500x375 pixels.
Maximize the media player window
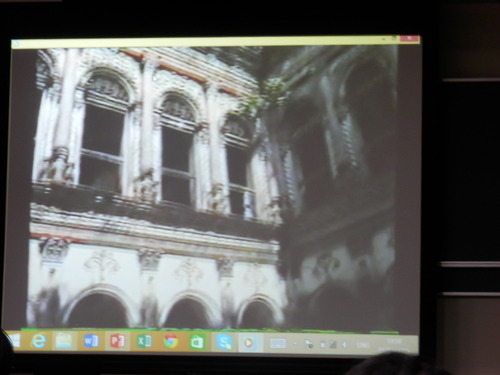(x=394, y=38)
